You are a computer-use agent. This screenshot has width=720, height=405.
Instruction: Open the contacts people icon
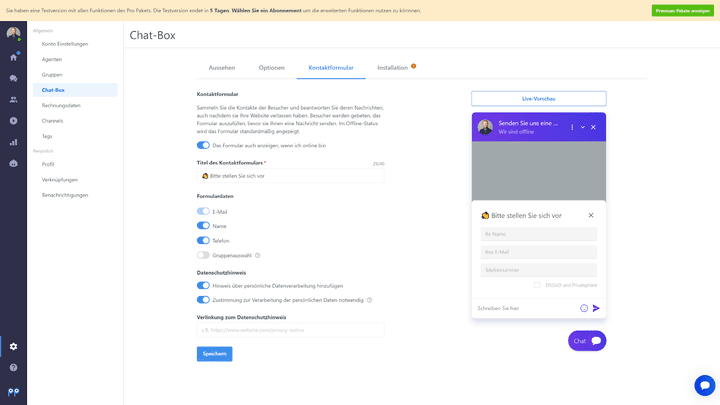point(13,100)
